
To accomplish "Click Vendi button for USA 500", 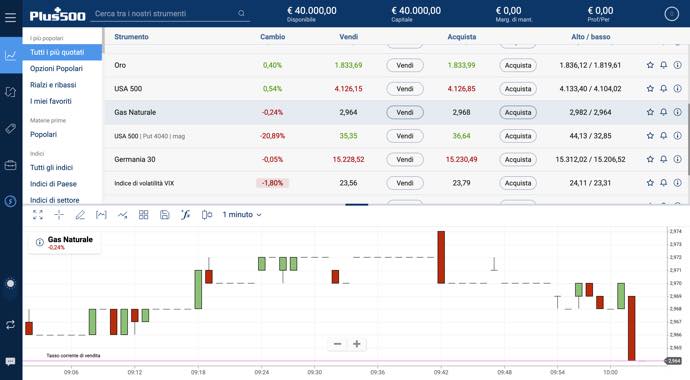I will pos(405,89).
